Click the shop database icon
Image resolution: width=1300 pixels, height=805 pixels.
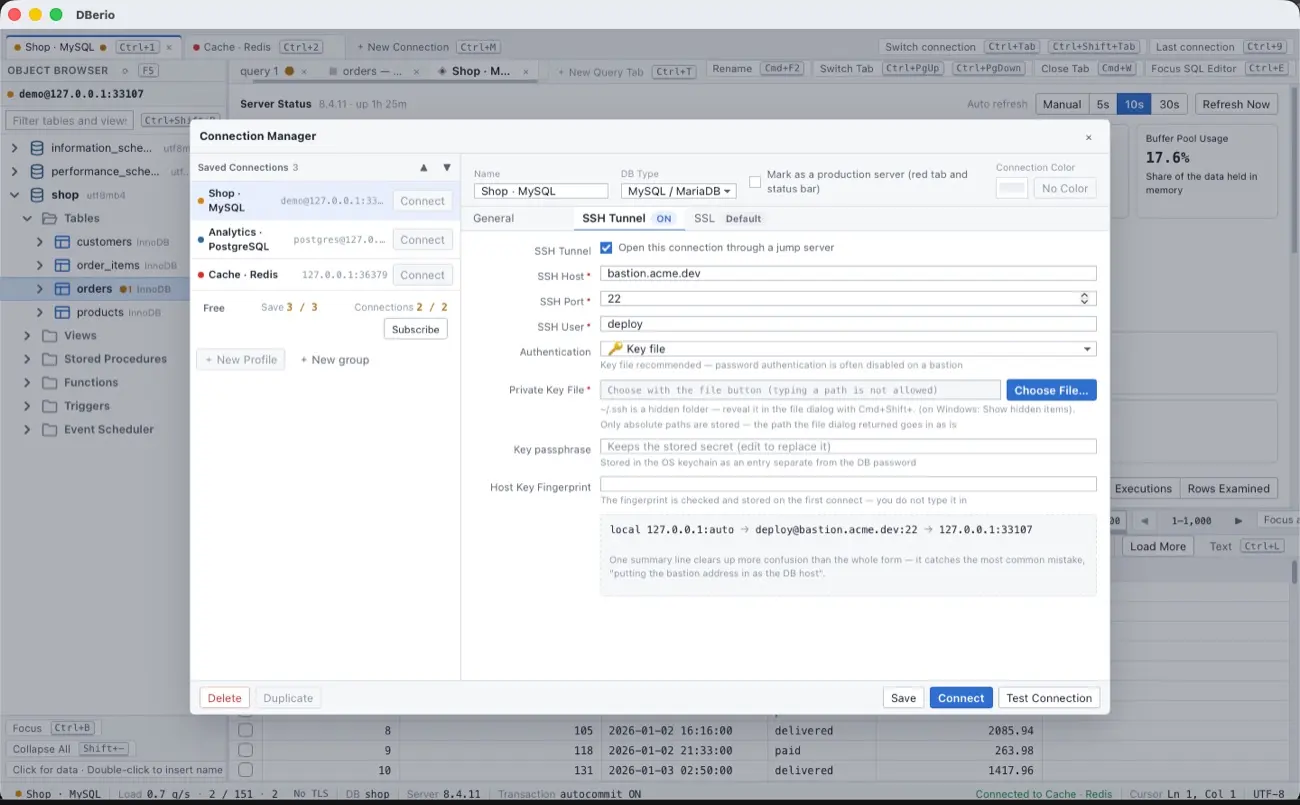(37, 195)
